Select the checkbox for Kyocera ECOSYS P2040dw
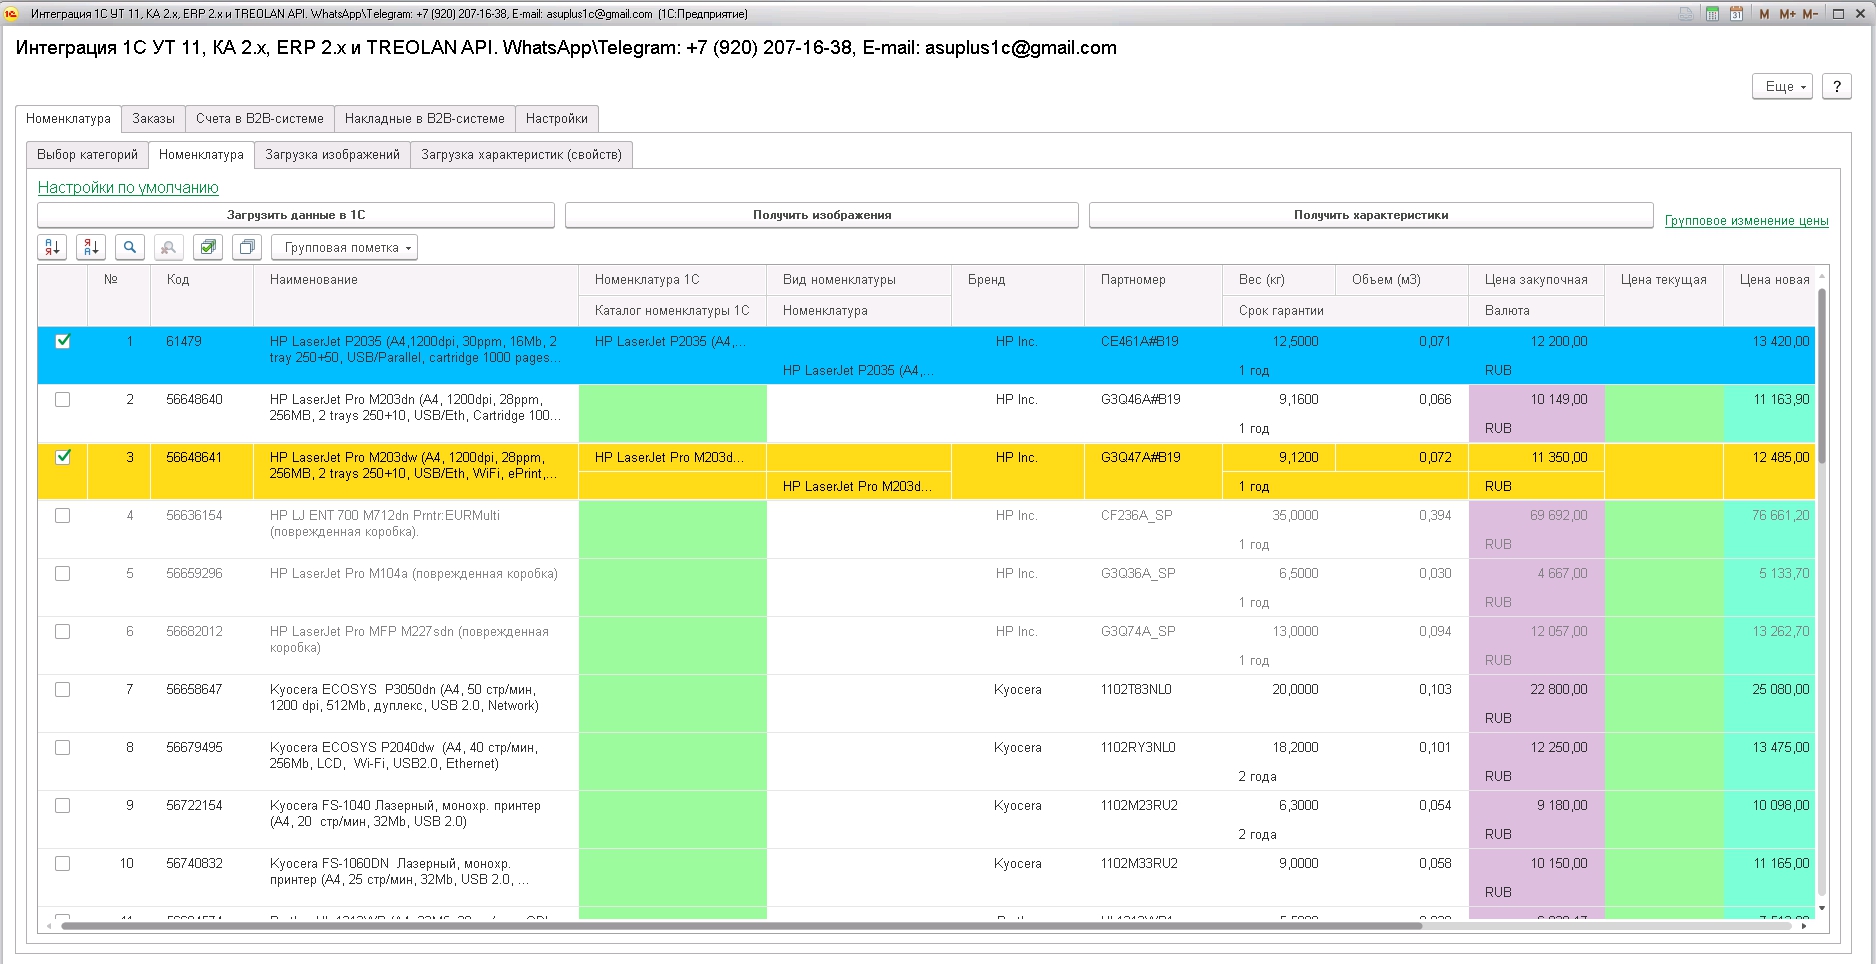Image resolution: width=1876 pixels, height=964 pixels. click(x=63, y=747)
